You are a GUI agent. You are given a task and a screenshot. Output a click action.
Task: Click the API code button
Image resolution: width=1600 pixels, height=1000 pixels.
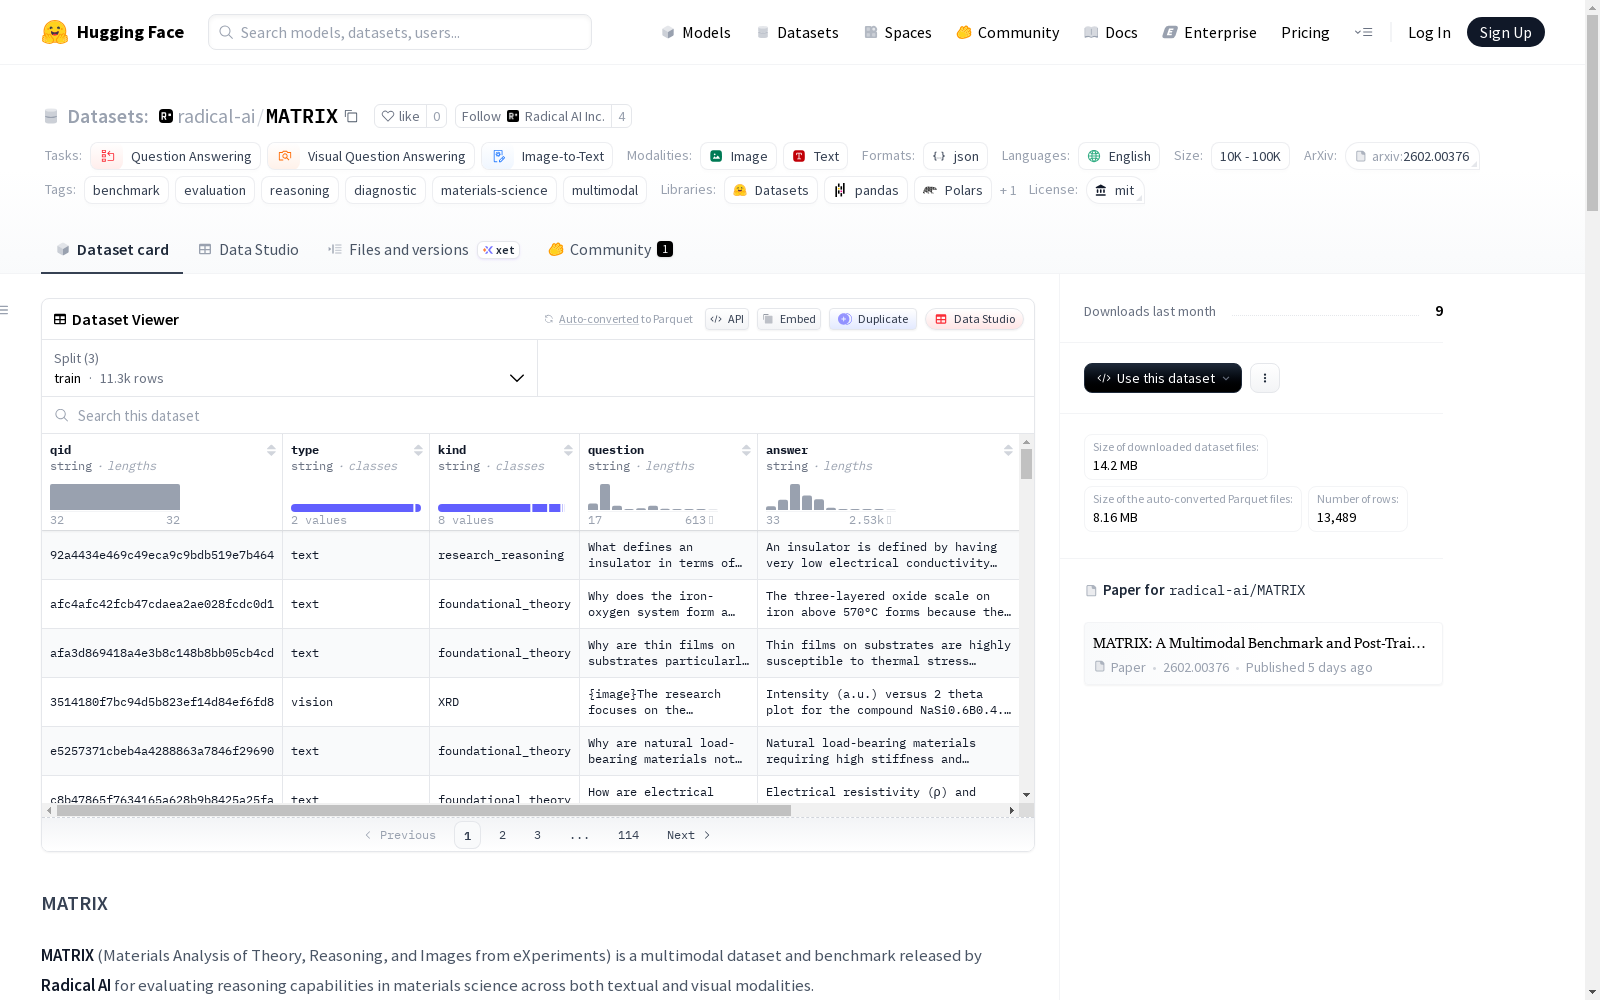(727, 319)
